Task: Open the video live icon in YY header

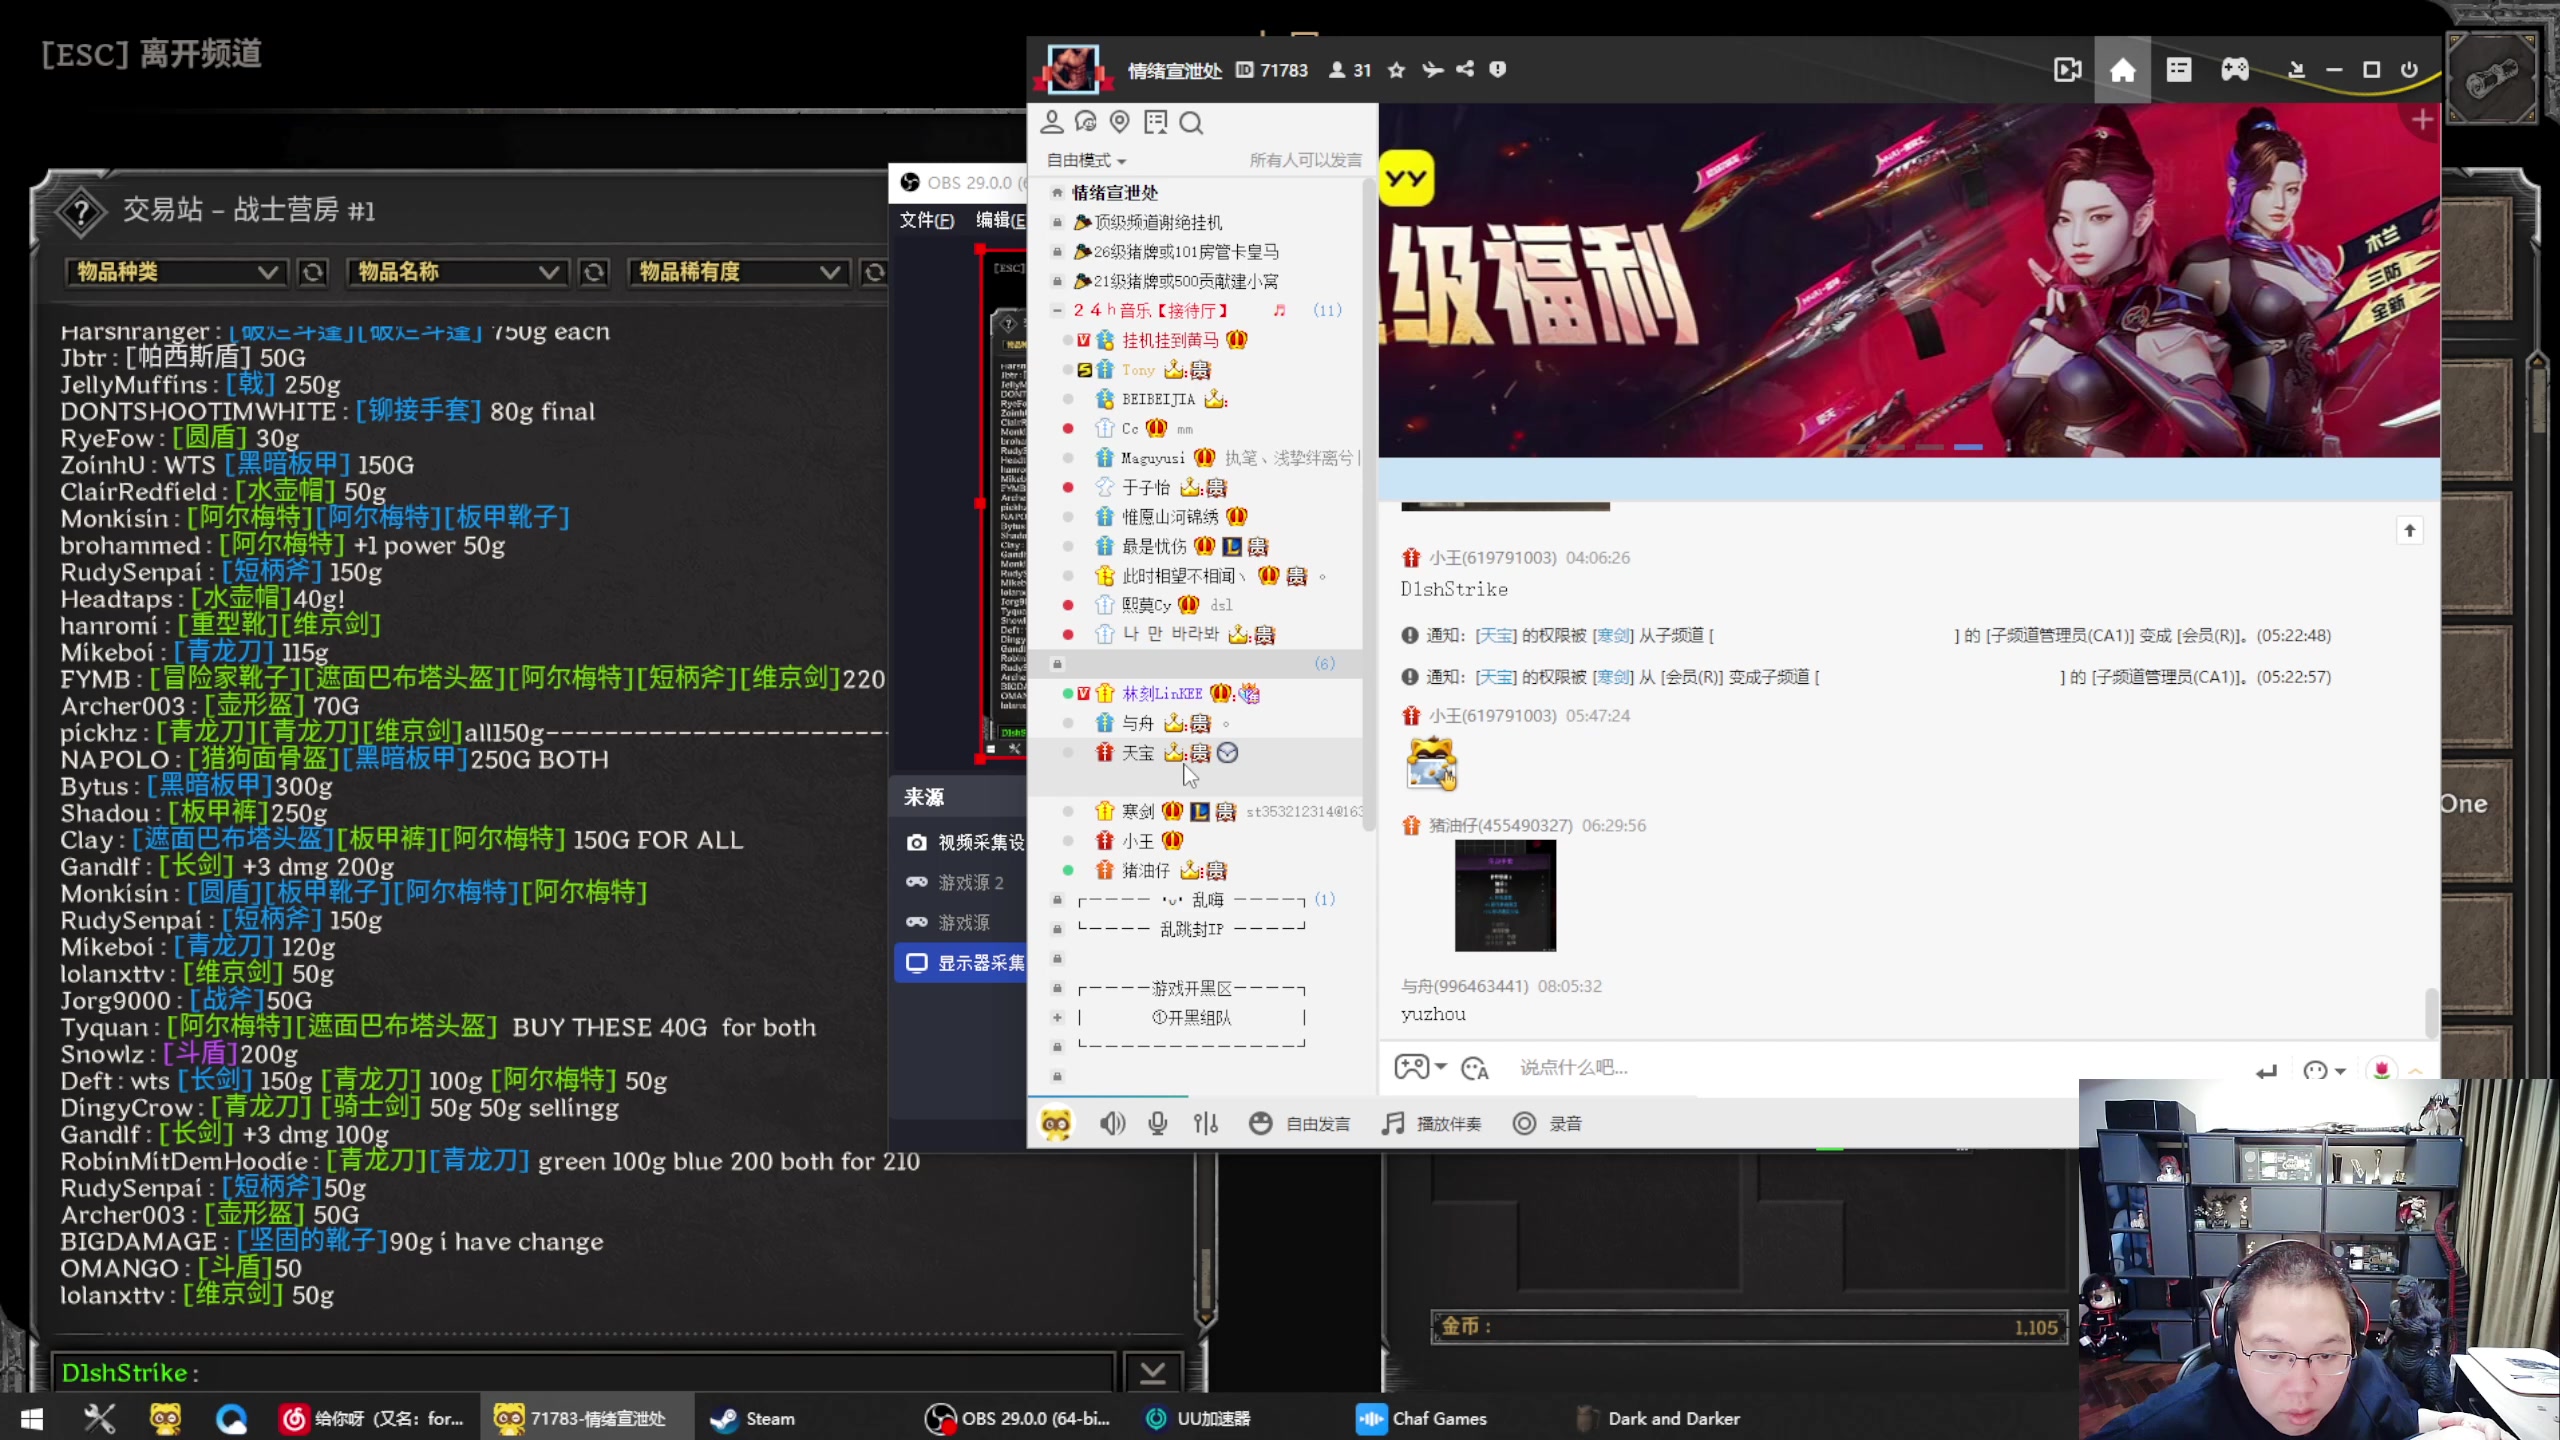Action: (x=2067, y=70)
